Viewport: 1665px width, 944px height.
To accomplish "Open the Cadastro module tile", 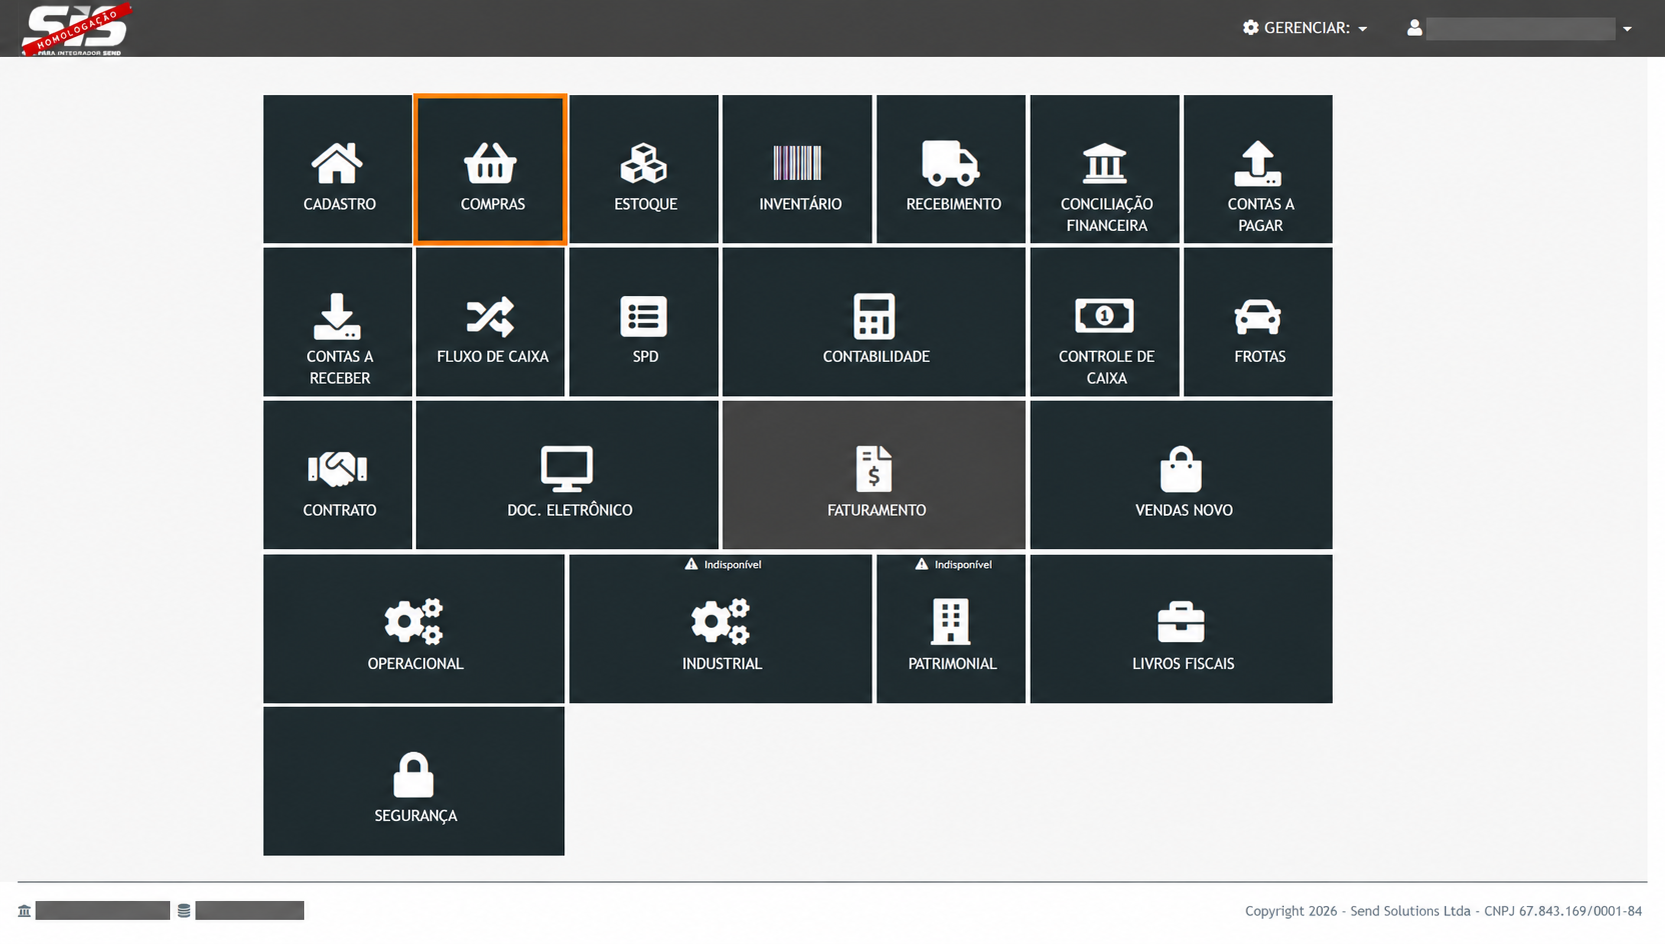I will click(338, 169).
